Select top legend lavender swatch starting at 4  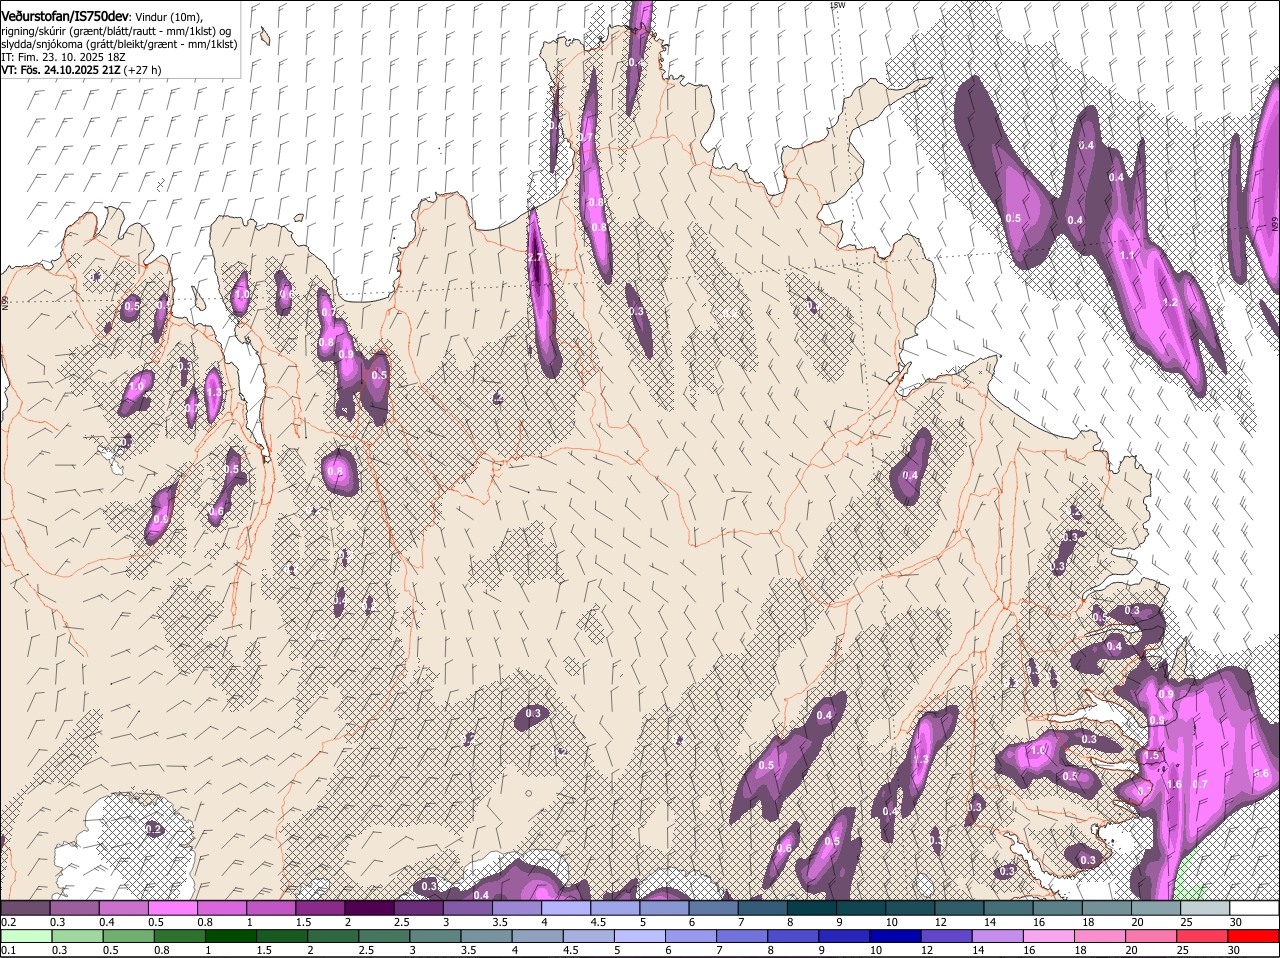point(566,908)
